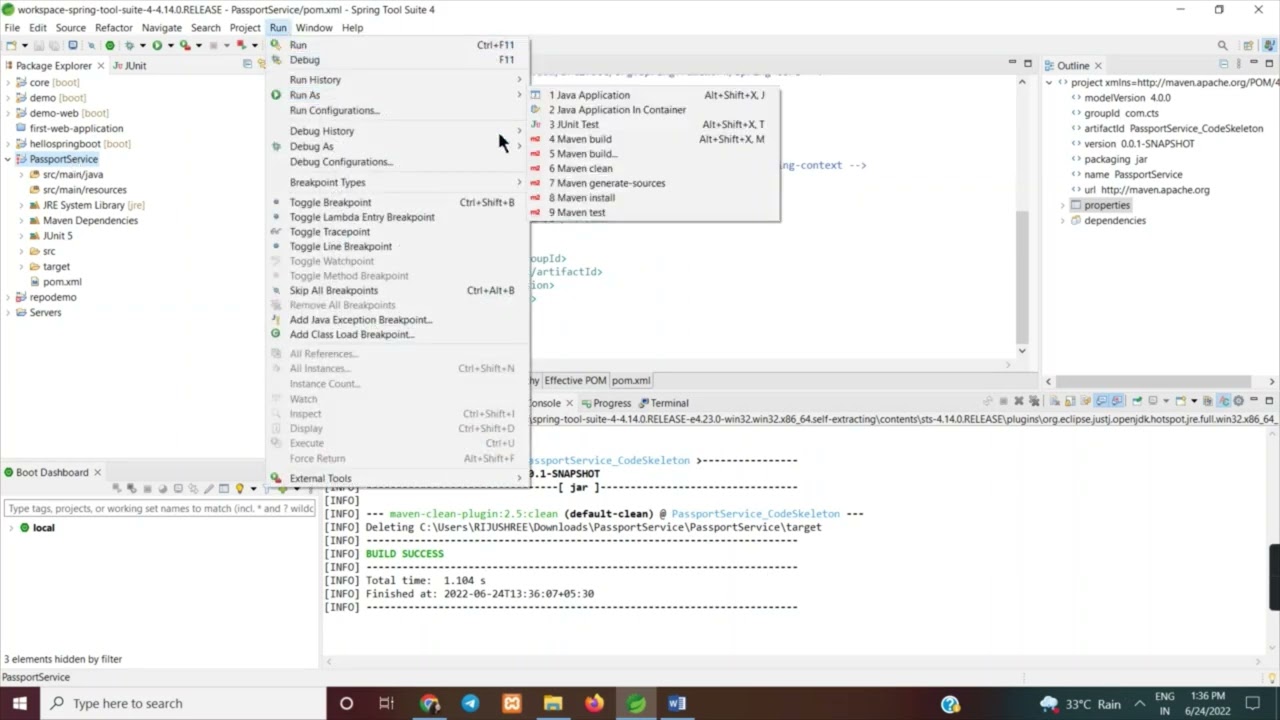
Task: Click the Boot Dashboard toolbar icon
Action: pyautogui.click(x=110, y=45)
